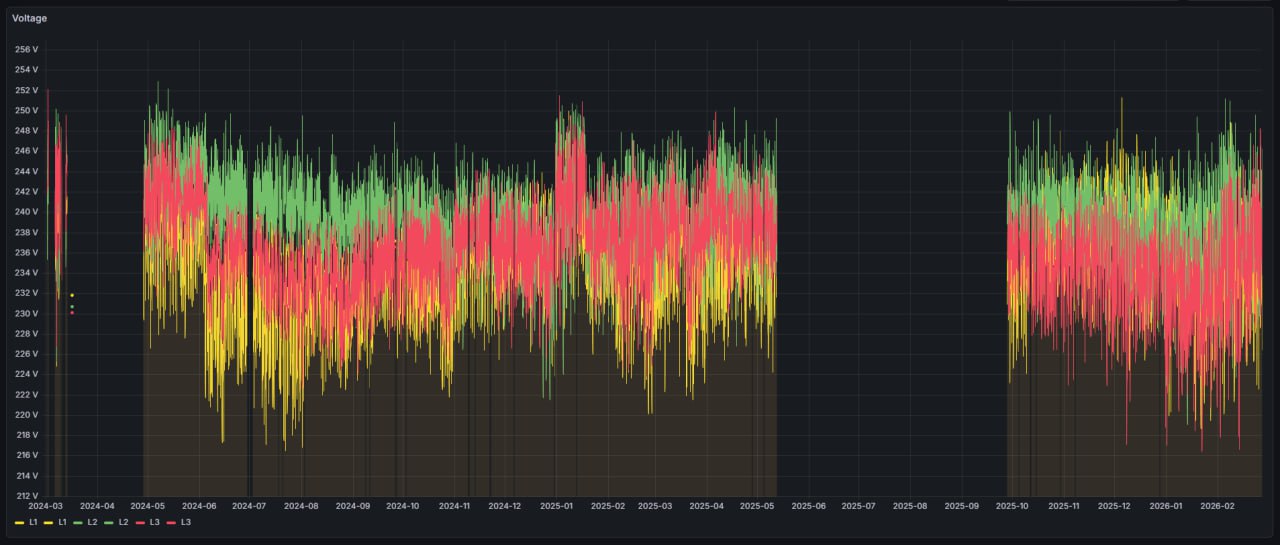Open the first red L3 color swatch
This screenshot has width=1280, height=545.
140,522
